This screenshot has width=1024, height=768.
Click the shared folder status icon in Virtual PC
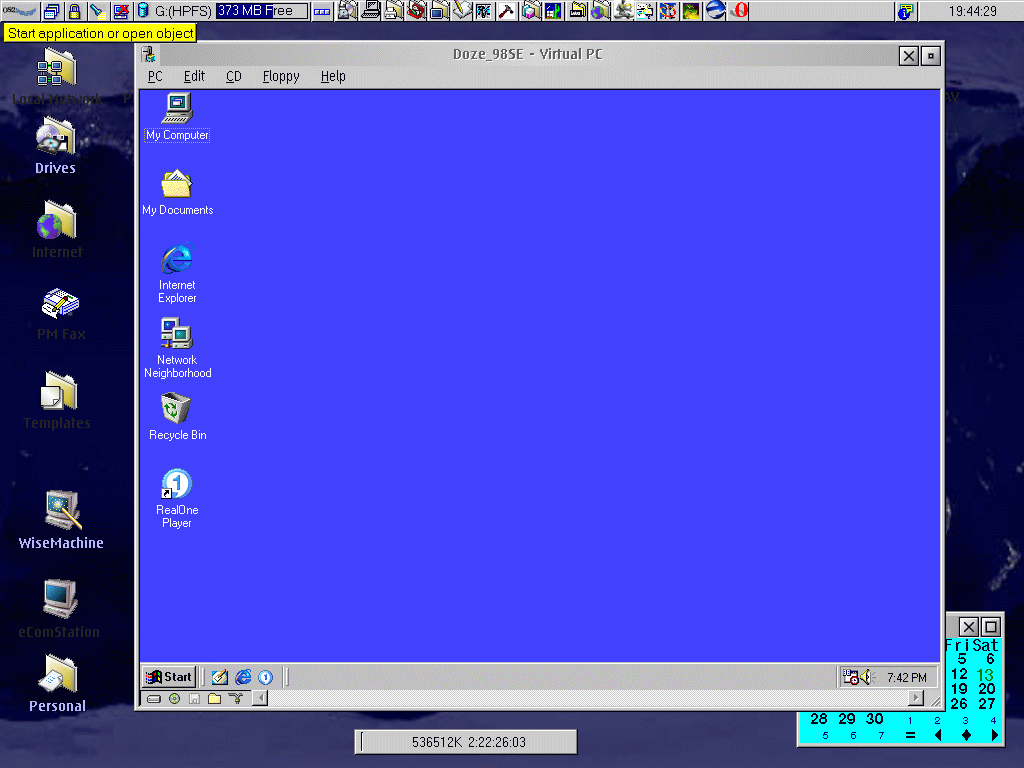point(214,699)
